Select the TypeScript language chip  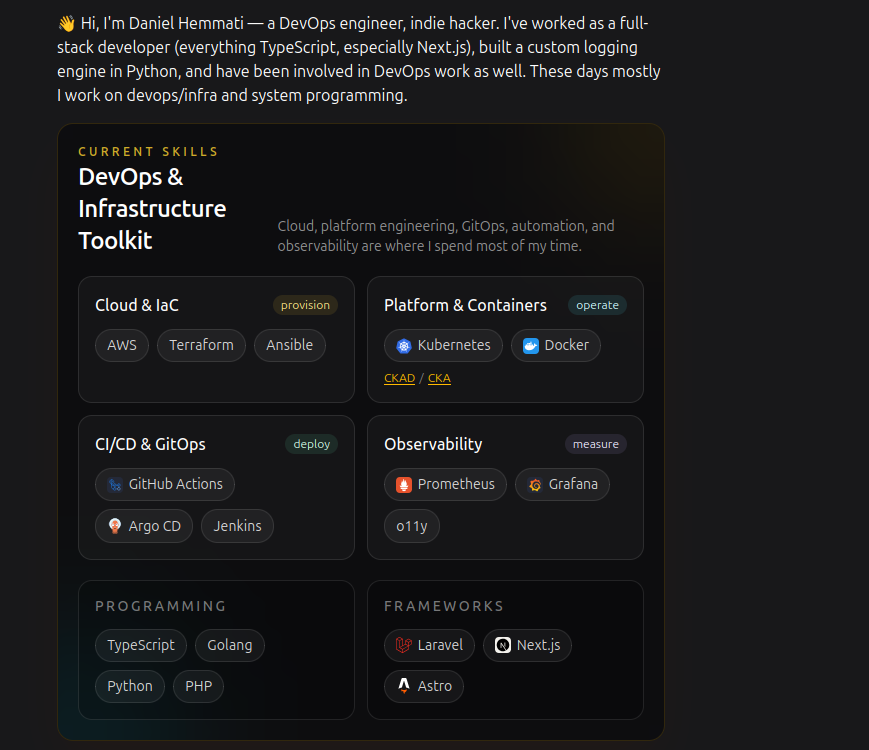(141, 645)
